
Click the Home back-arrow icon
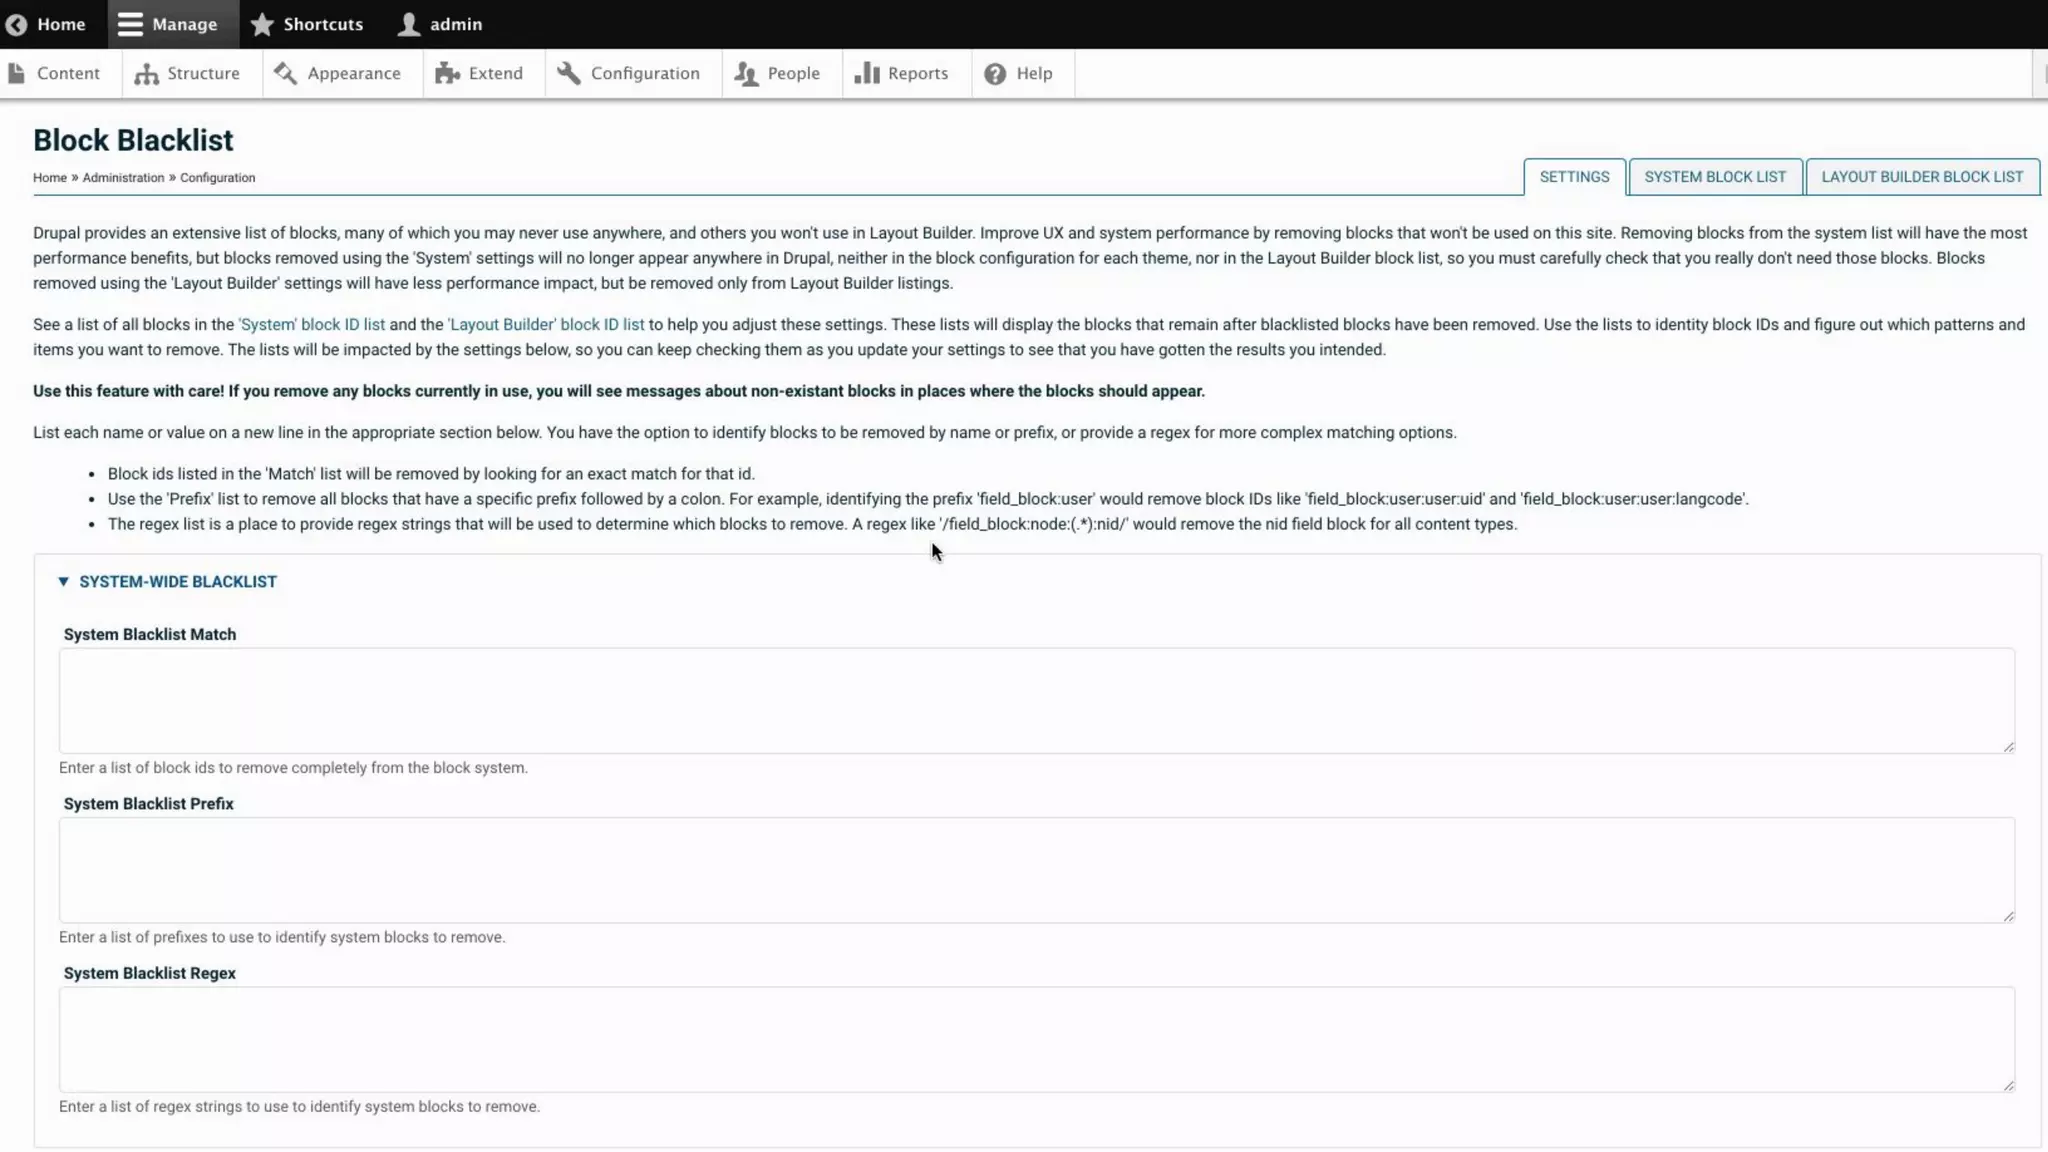(x=16, y=24)
